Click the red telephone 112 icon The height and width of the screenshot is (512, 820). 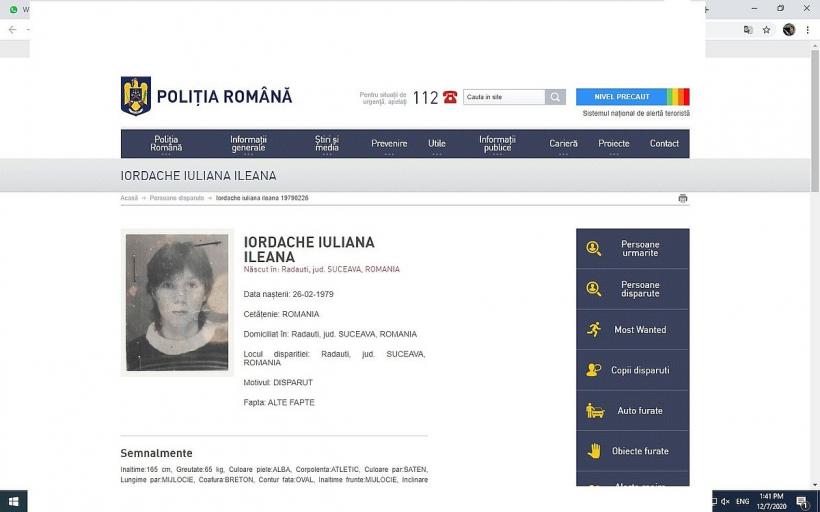(x=450, y=97)
